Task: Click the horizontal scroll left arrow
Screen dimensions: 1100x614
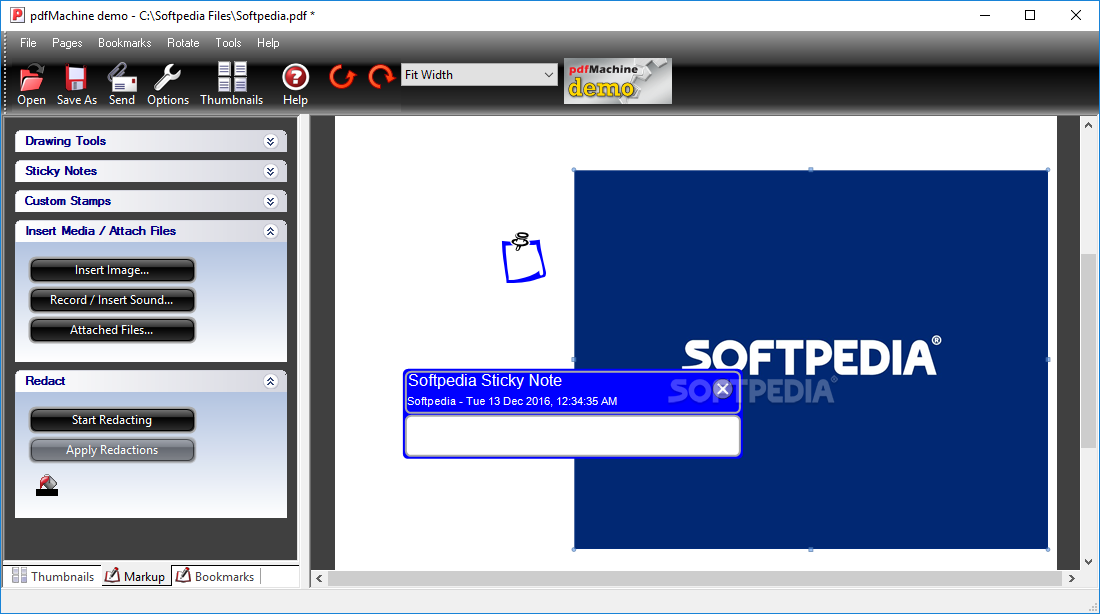Action: point(319,578)
